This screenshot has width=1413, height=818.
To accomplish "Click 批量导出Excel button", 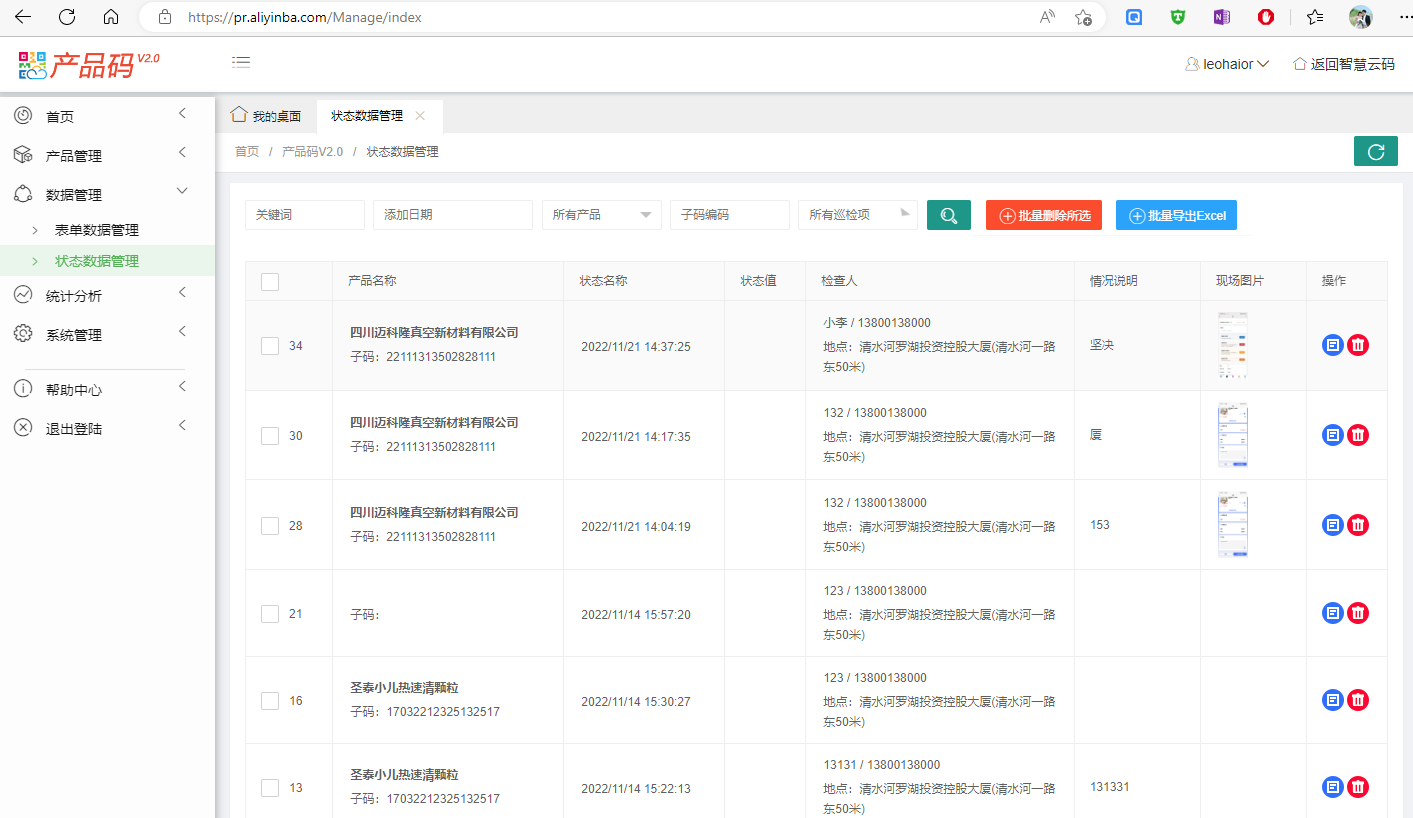I will tap(1176, 216).
